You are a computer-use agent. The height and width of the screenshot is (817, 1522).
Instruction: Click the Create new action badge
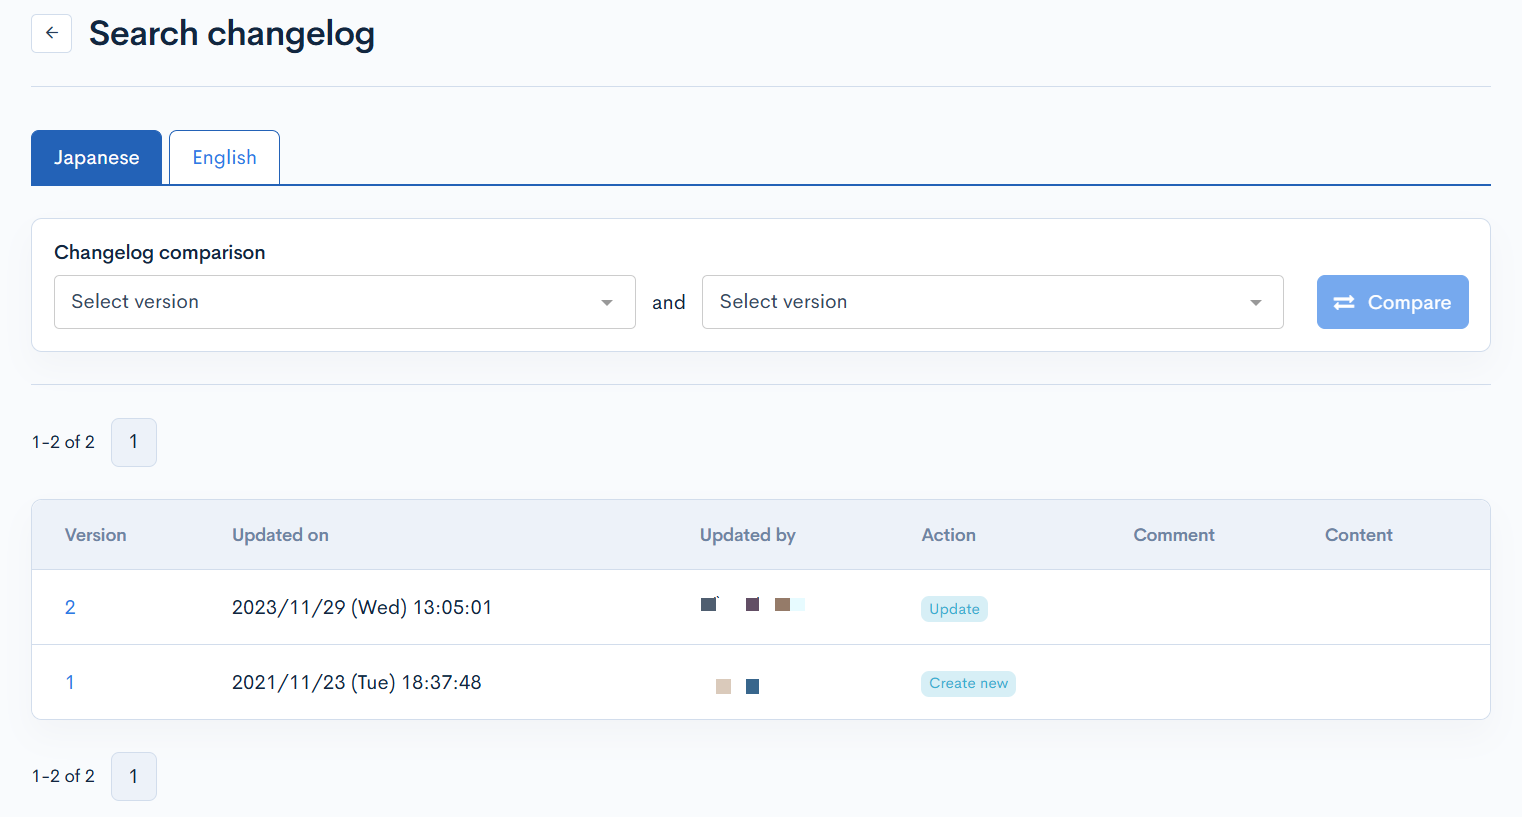[x=968, y=684]
